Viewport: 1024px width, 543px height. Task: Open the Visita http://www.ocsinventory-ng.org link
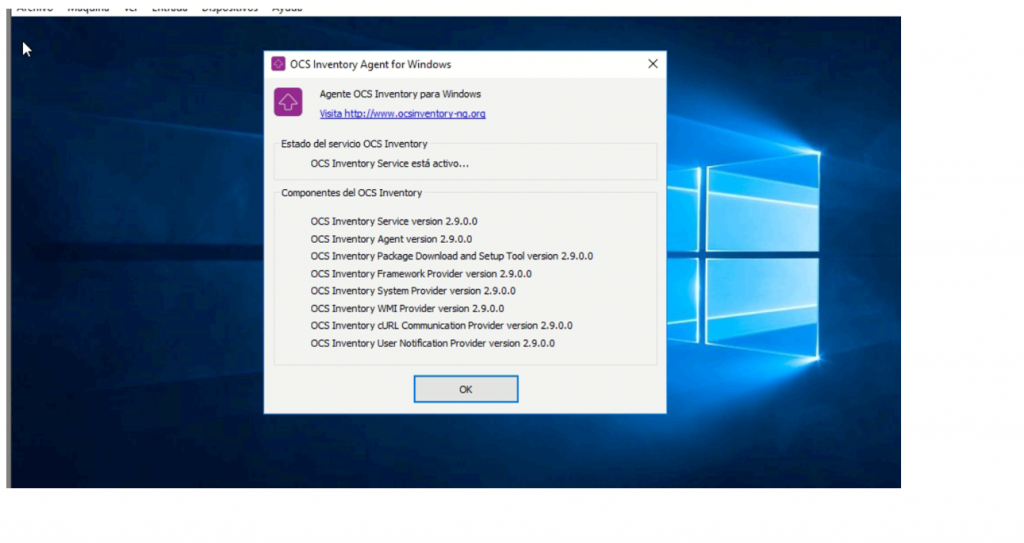point(402,114)
